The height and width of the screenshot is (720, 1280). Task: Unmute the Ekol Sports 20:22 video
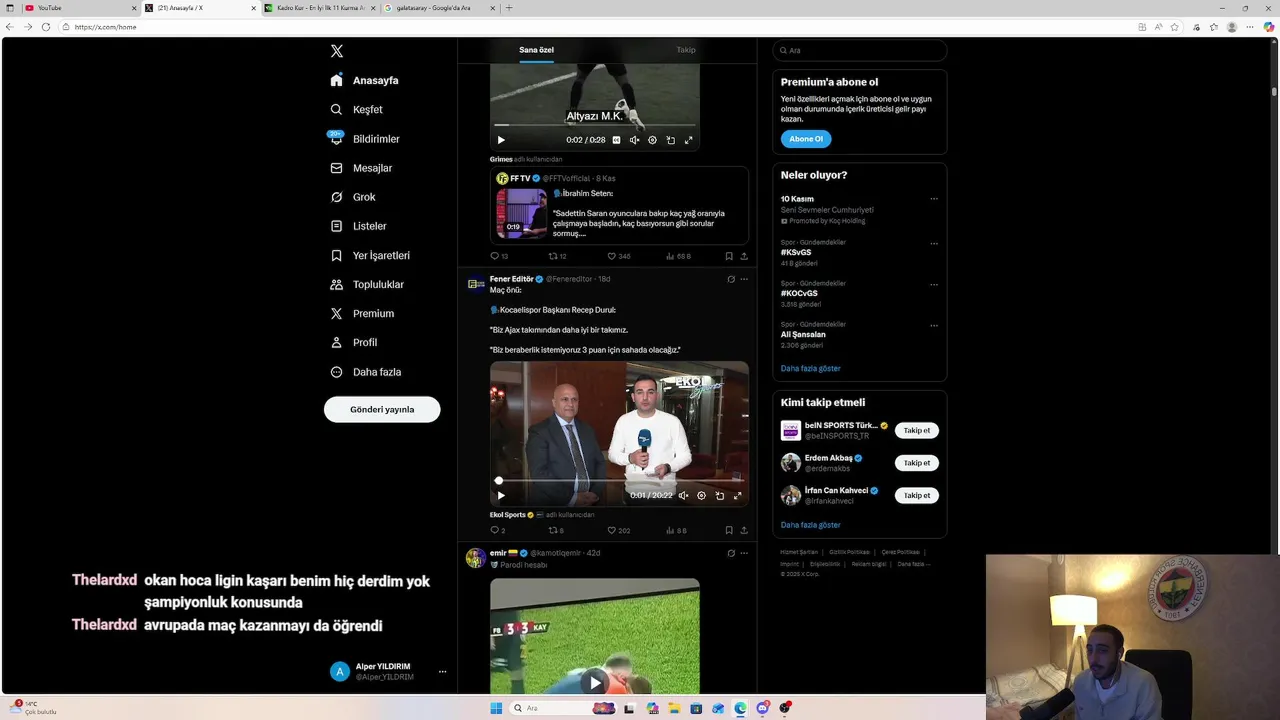pos(683,495)
